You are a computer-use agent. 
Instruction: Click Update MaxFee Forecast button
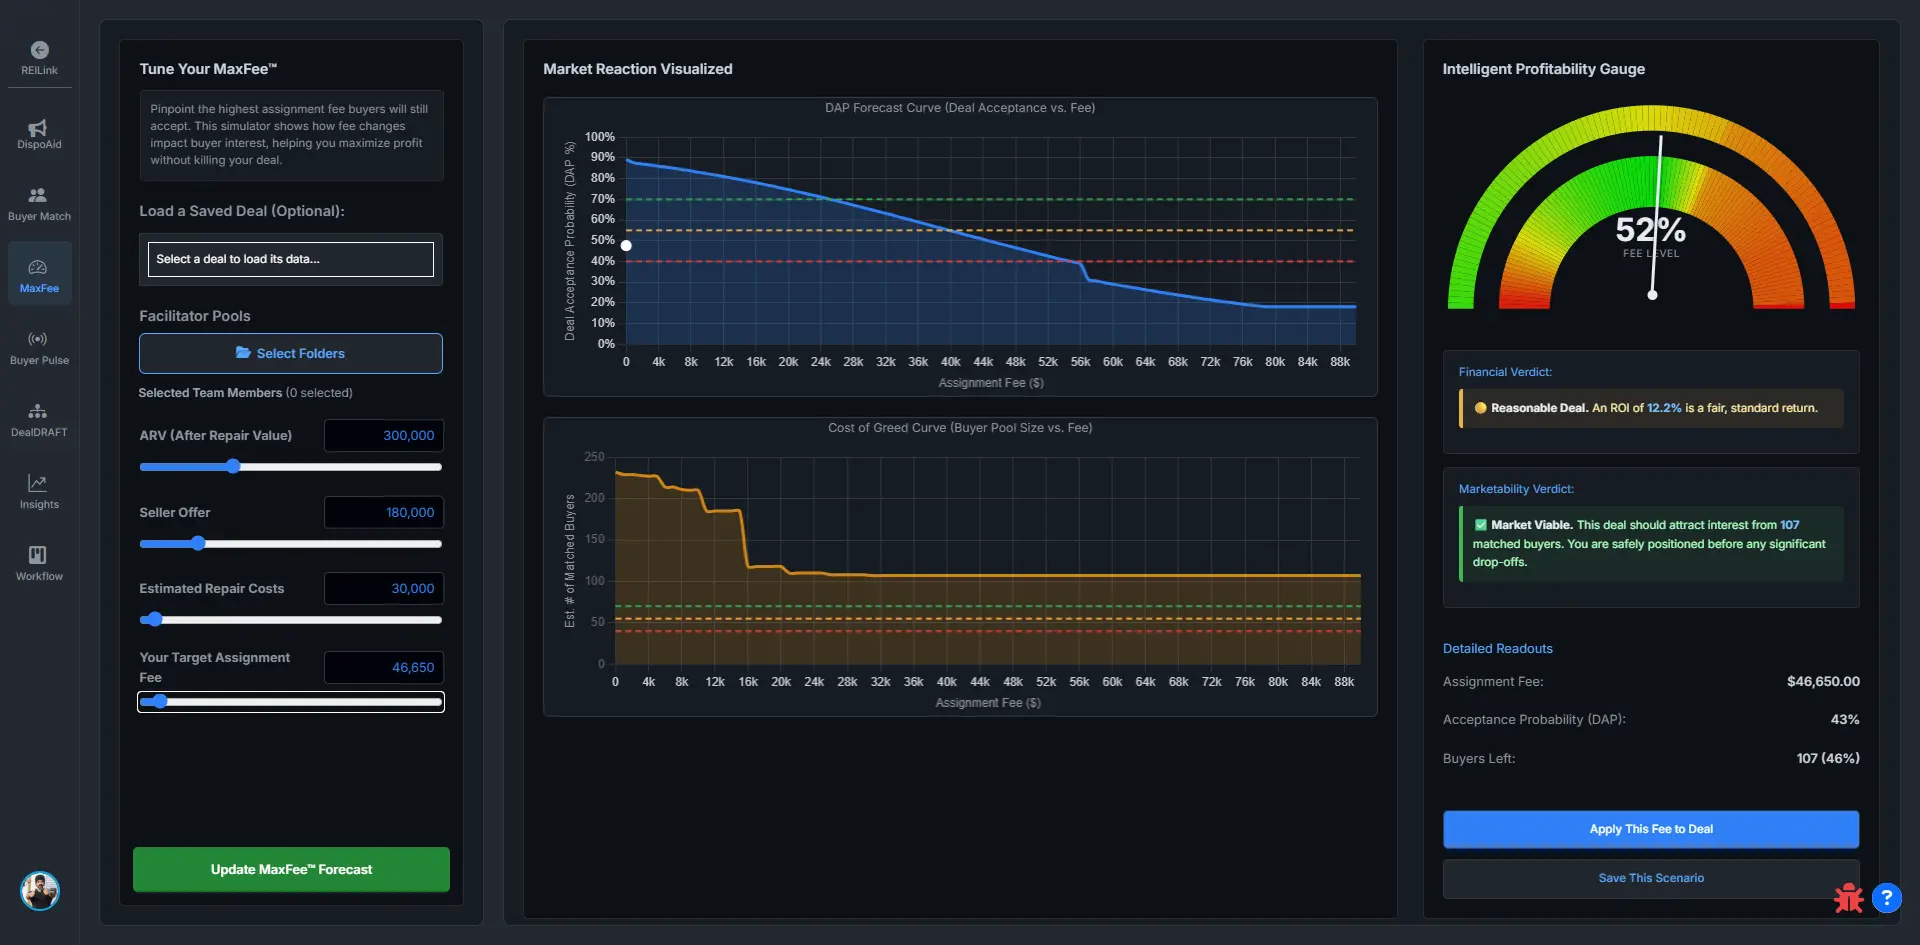tap(291, 869)
